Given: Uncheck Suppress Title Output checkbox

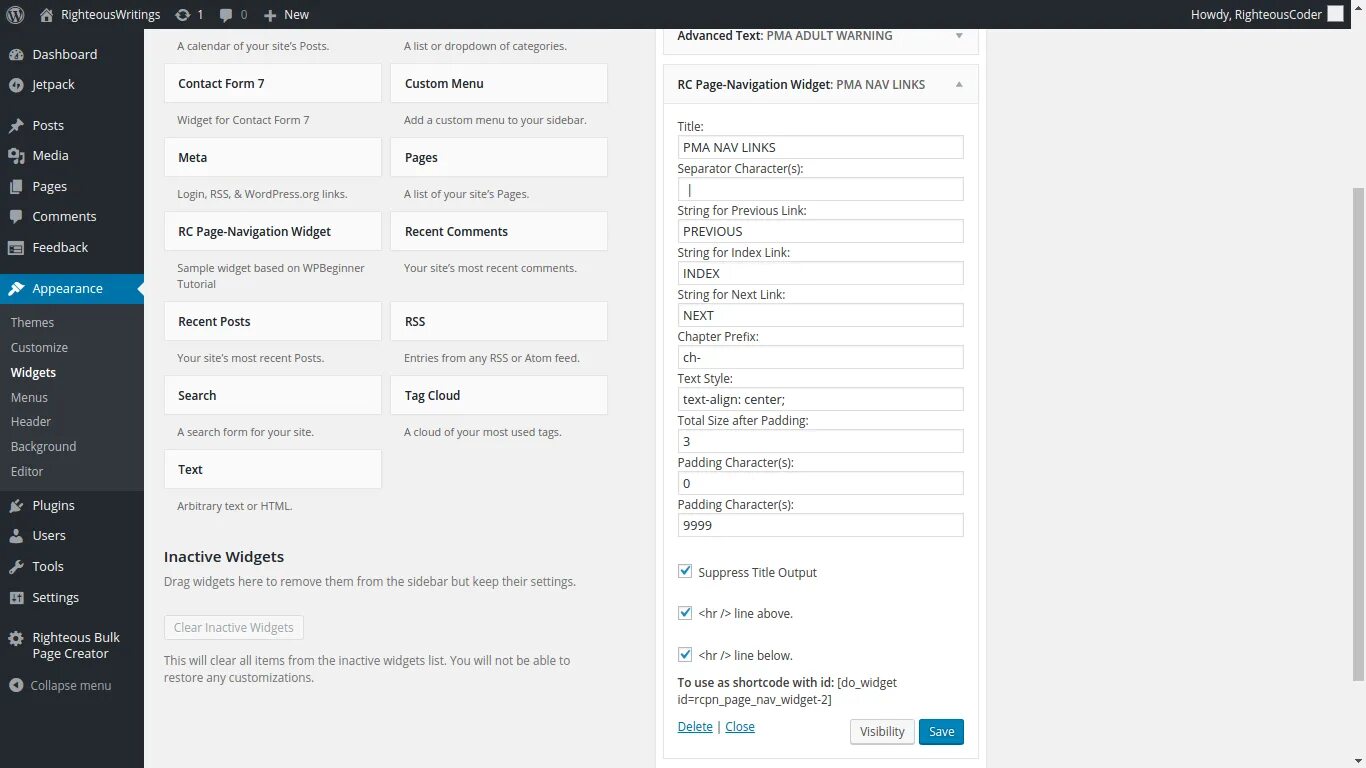Looking at the screenshot, I should click(x=685, y=571).
